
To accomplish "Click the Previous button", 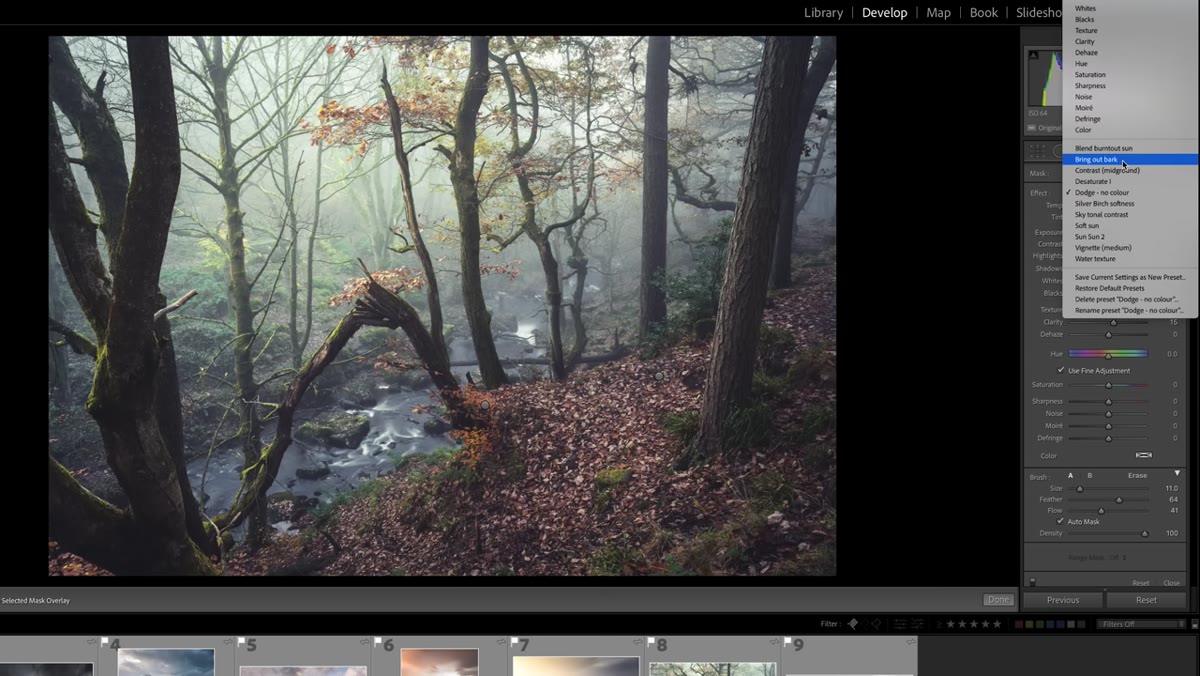I will point(1063,600).
